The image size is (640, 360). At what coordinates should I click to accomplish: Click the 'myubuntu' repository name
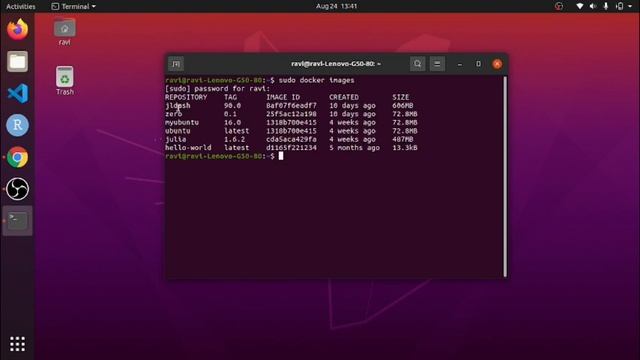pyautogui.click(x=182, y=122)
